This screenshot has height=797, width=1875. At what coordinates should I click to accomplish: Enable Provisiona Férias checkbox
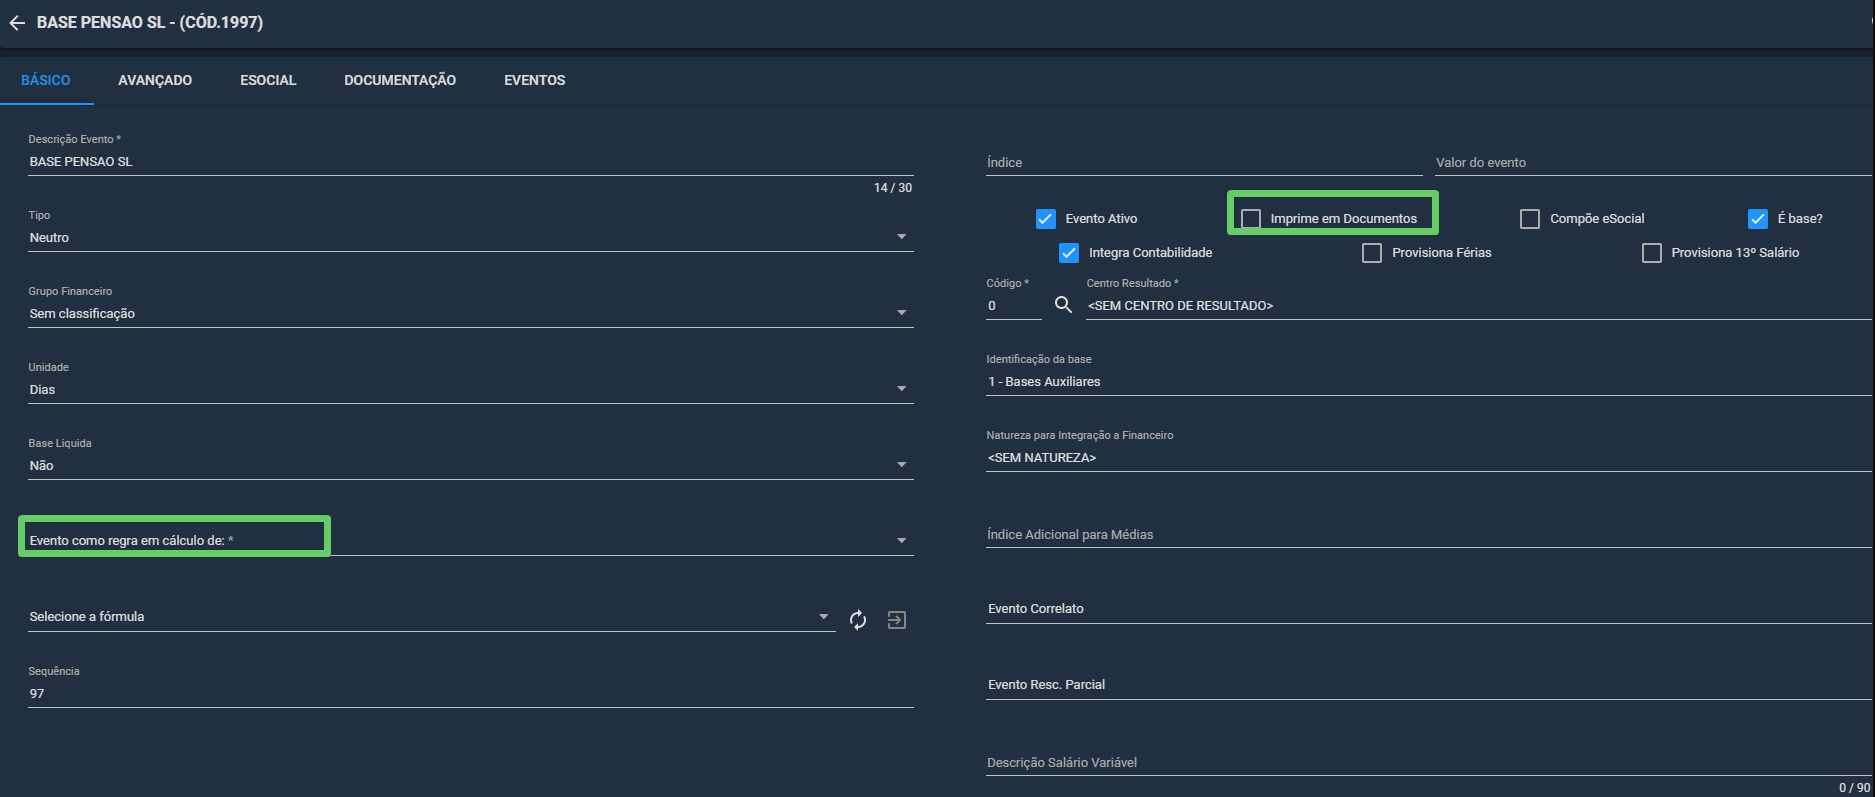tap(1372, 253)
